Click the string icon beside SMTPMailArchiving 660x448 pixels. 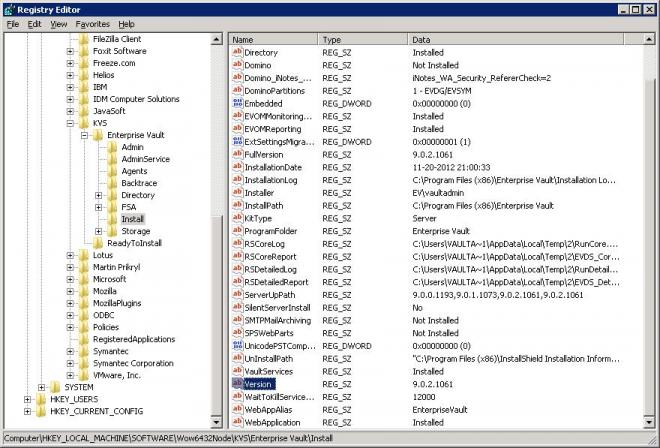pyautogui.click(x=237, y=320)
